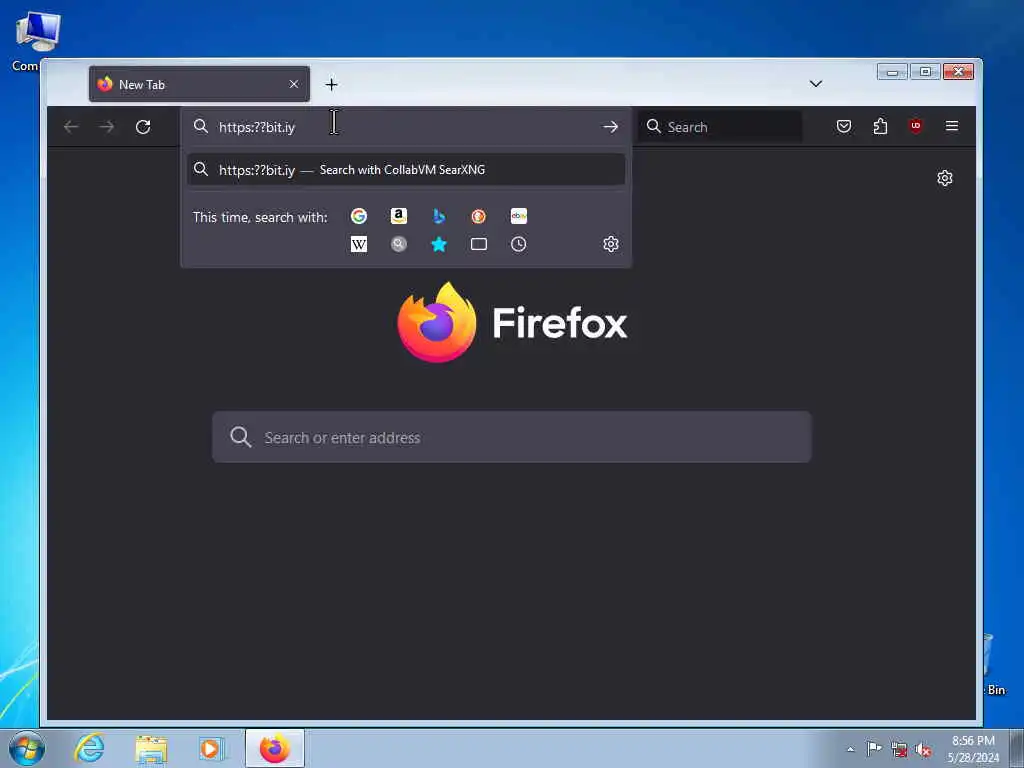1024x768 pixels.
Task: Show hidden tray icons arrow
Action: (850, 749)
